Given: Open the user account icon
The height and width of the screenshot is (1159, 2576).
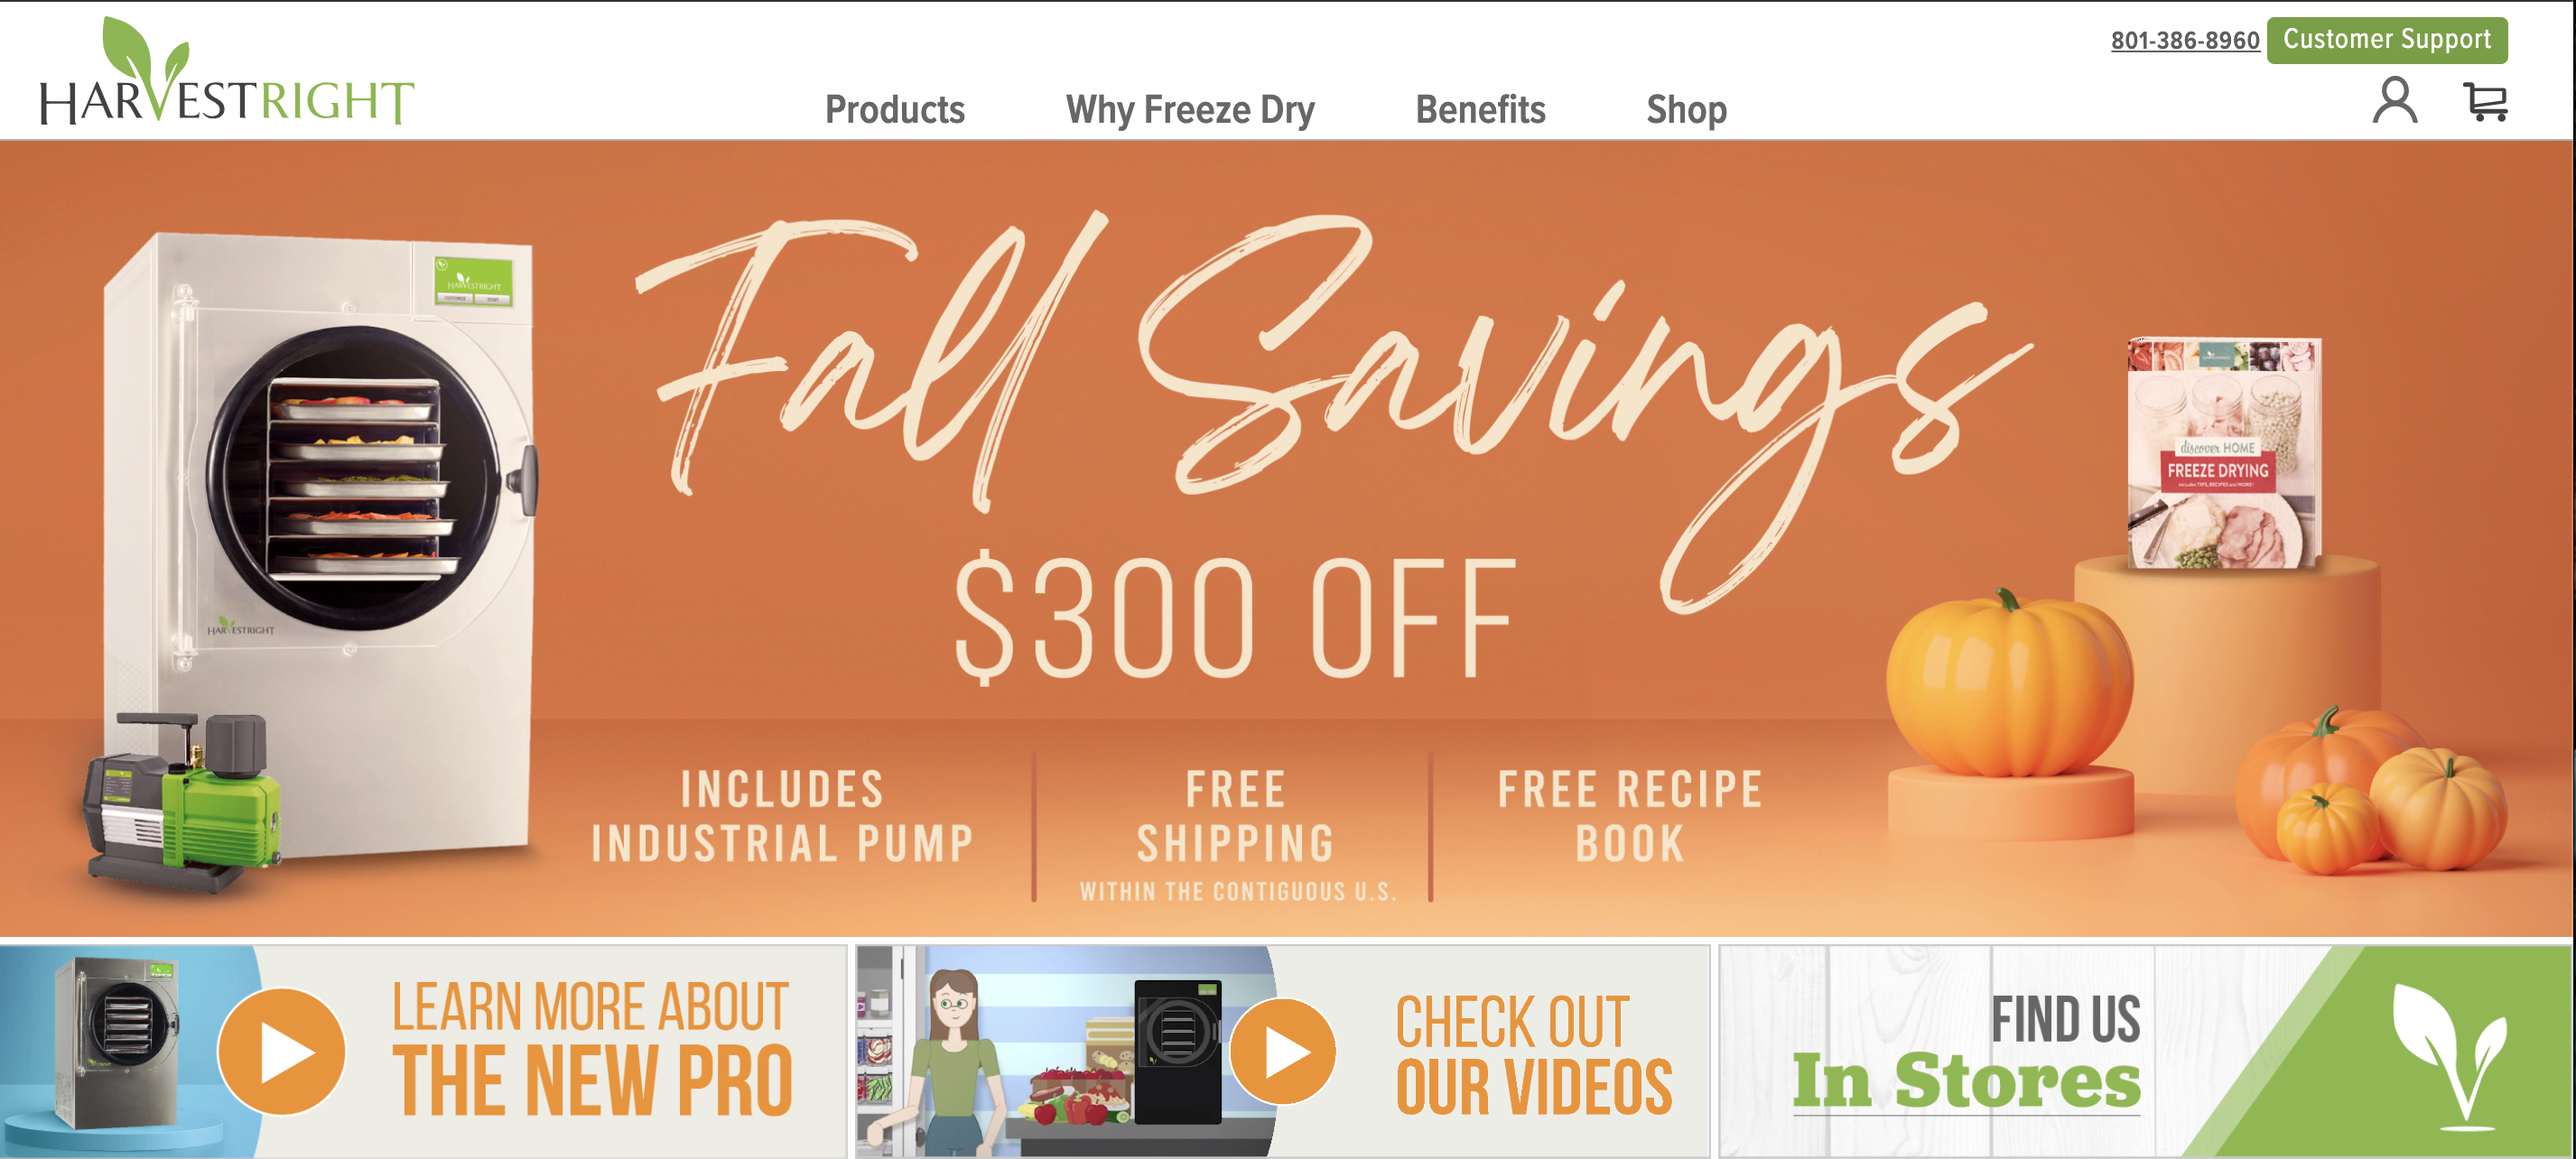Looking at the screenshot, I should (2395, 100).
